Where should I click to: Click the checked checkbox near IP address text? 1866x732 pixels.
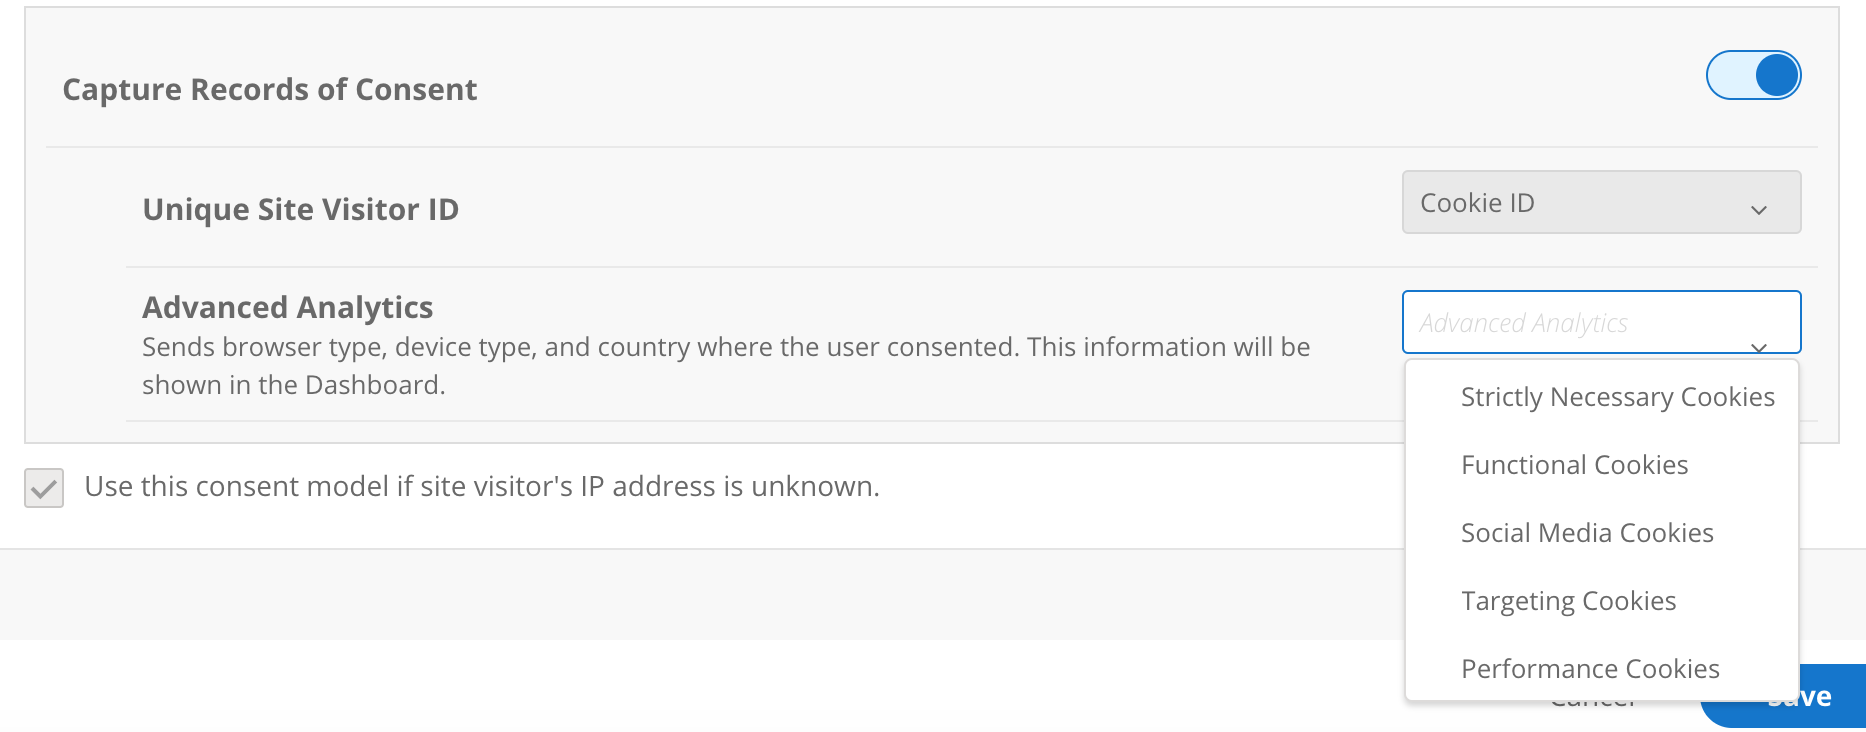point(43,487)
